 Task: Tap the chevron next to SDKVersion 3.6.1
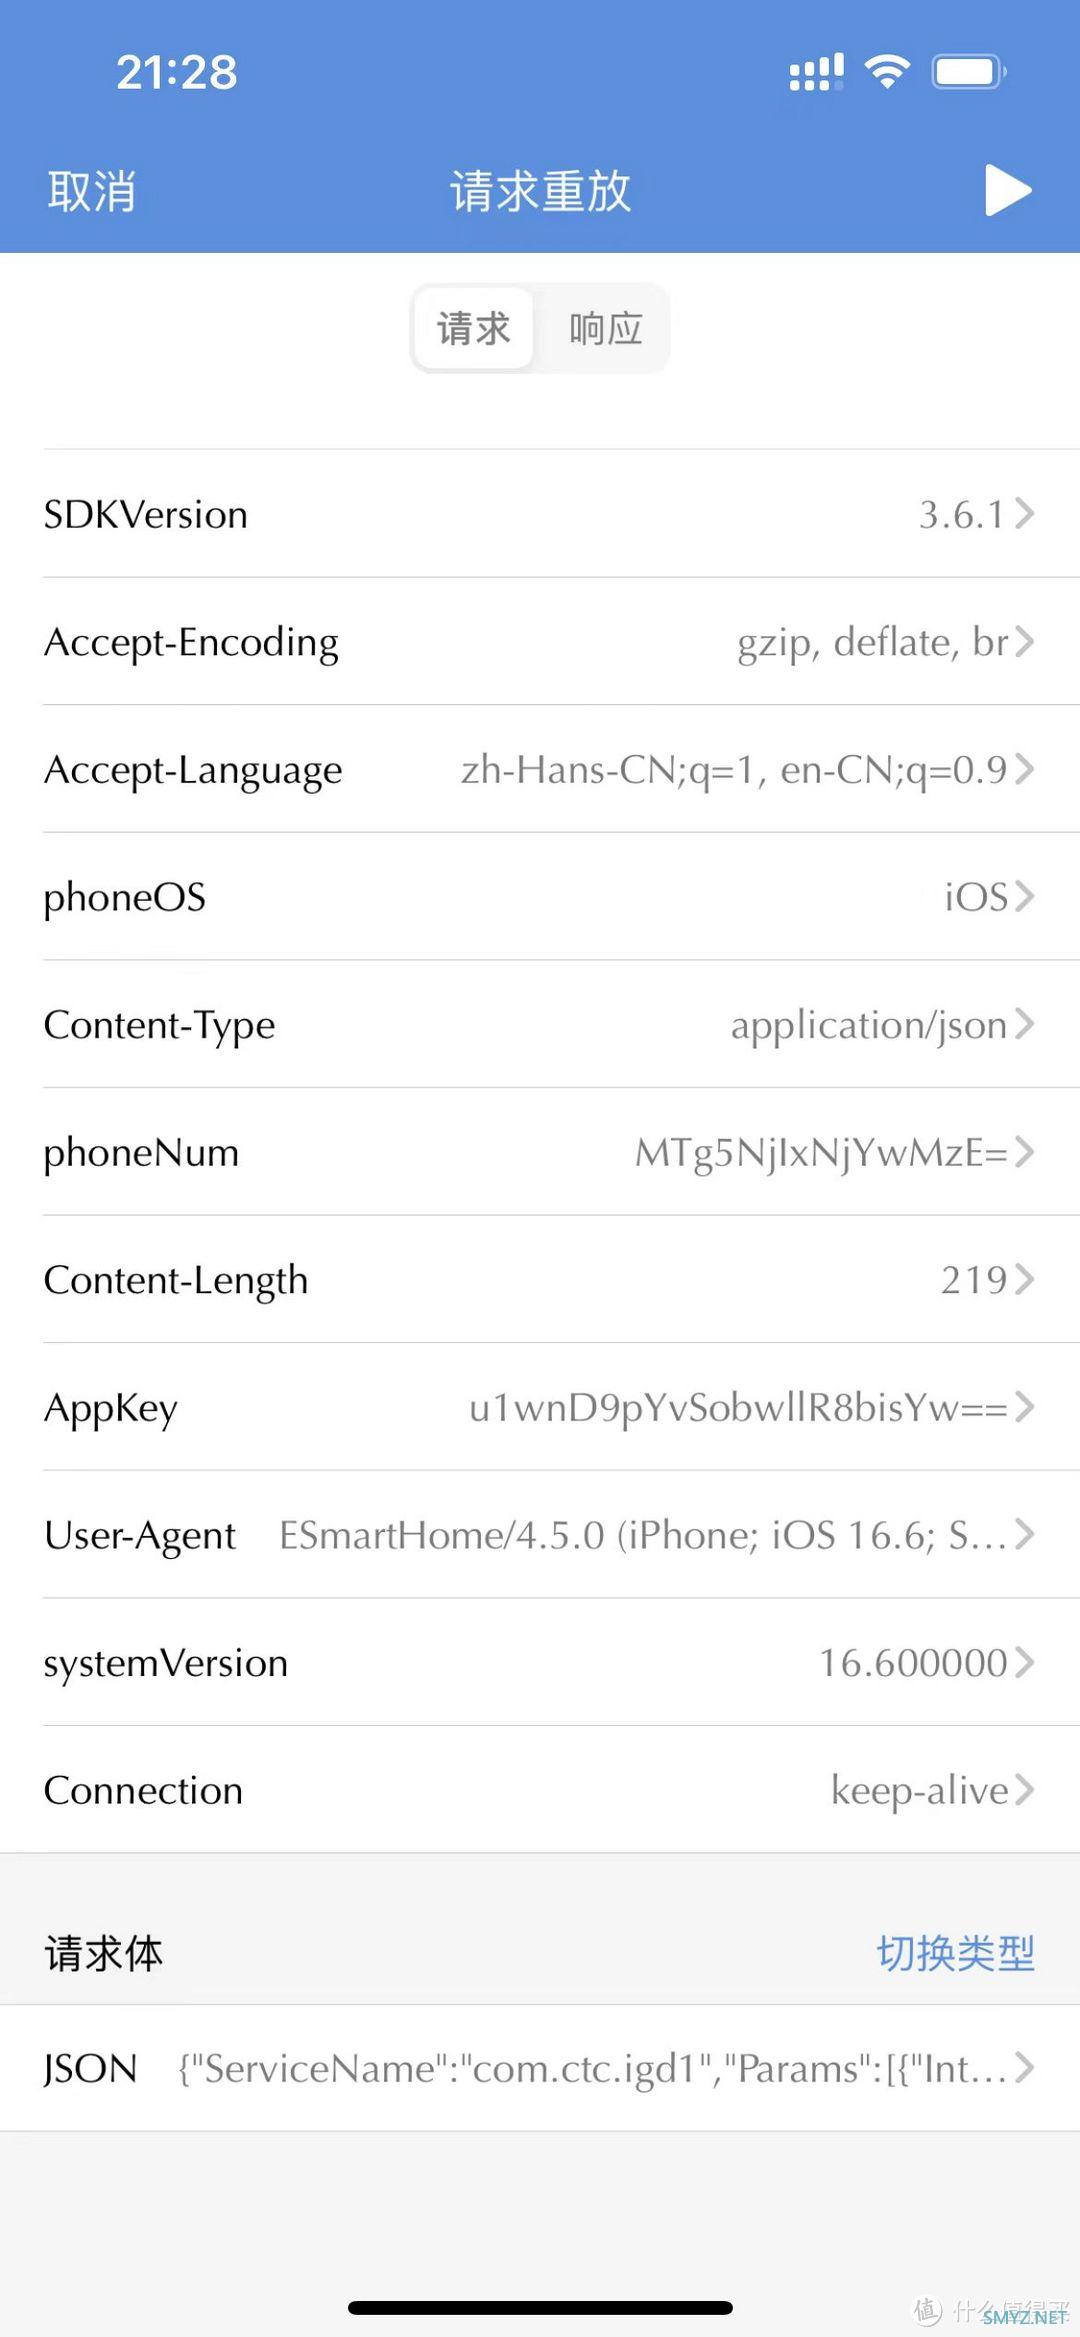tap(1024, 514)
